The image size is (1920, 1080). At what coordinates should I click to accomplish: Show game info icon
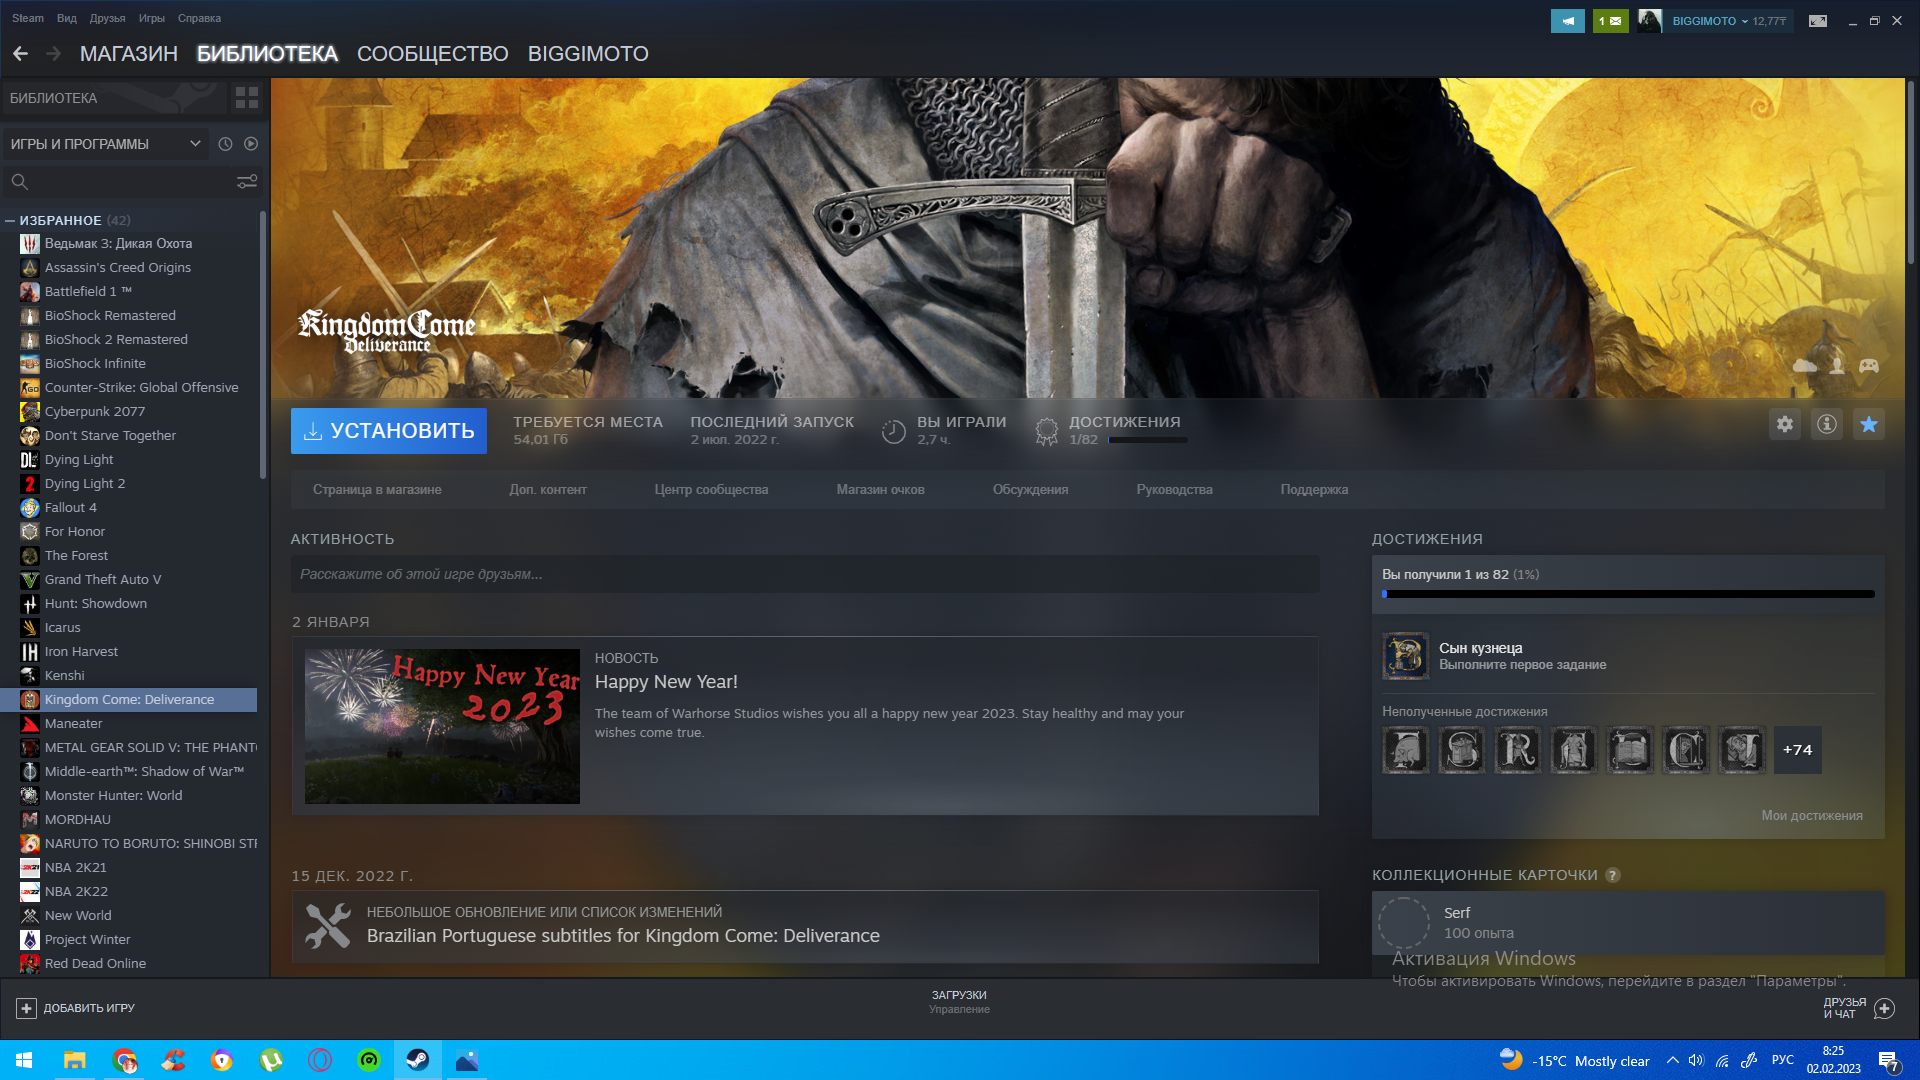pyautogui.click(x=1827, y=424)
